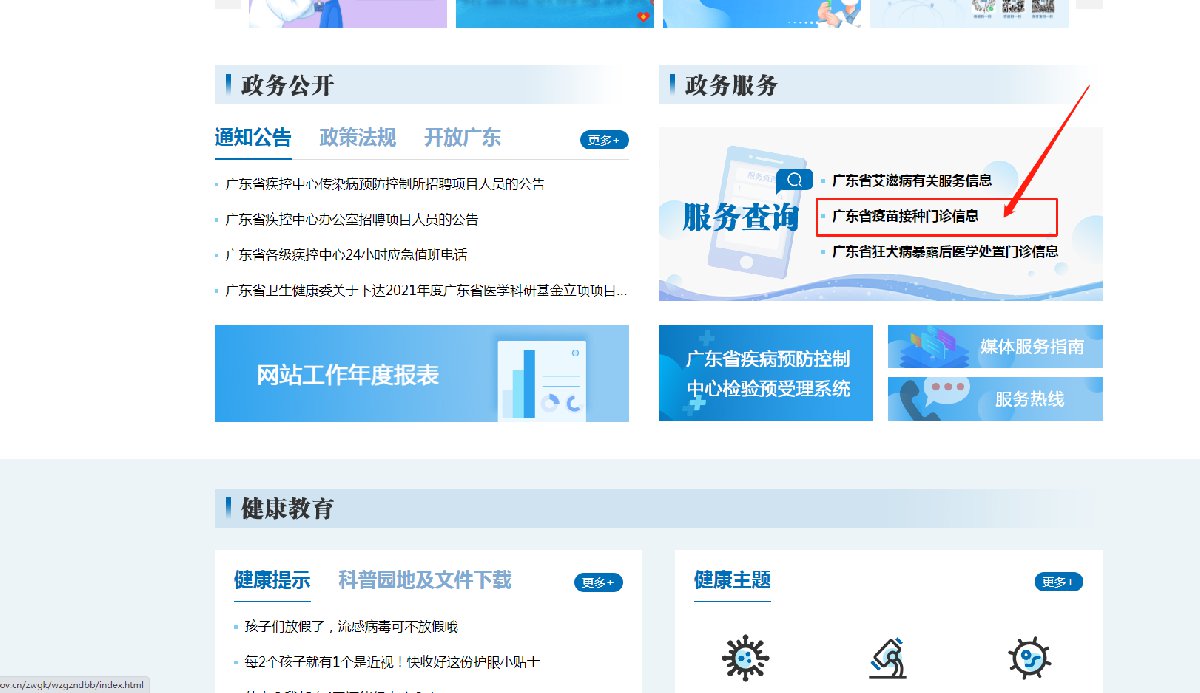This screenshot has height=693, width=1200.
Task: Select the 通知公告 tab
Action: (253, 138)
